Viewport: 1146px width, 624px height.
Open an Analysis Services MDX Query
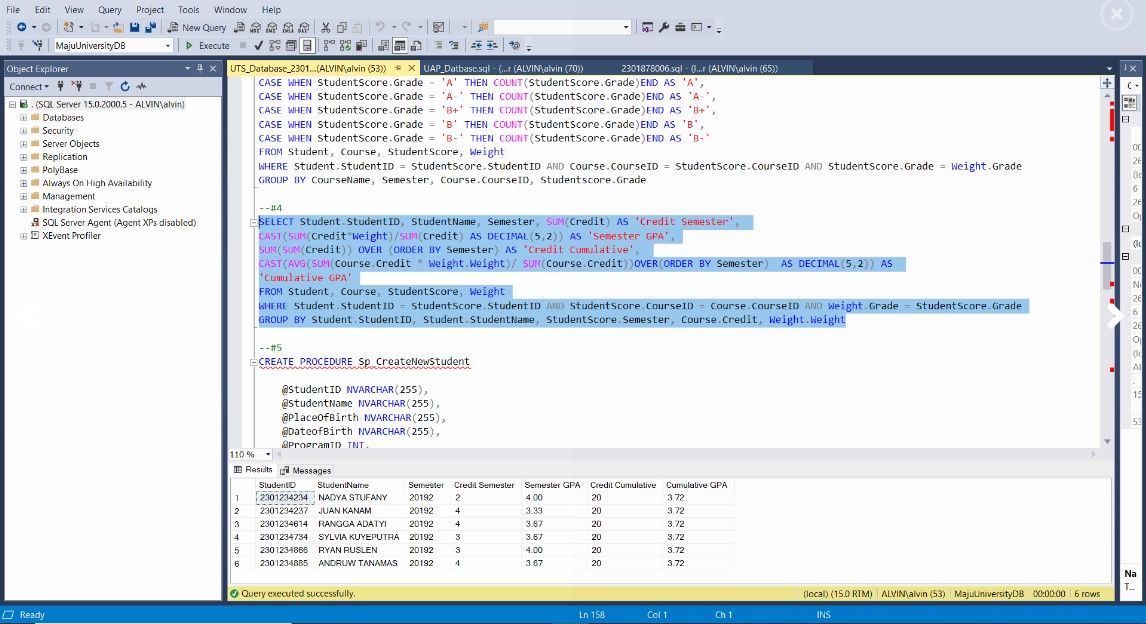pyautogui.click(x=256, y=28)
